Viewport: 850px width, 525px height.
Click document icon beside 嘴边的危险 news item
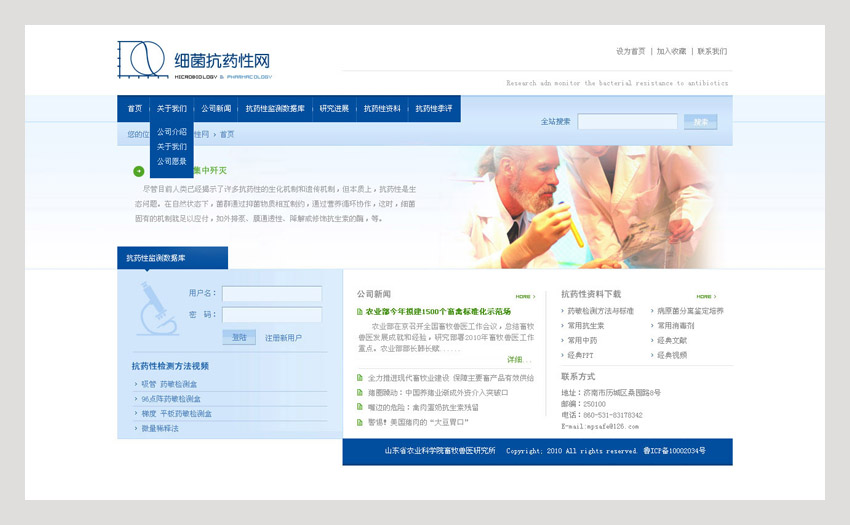coord(360,407)
